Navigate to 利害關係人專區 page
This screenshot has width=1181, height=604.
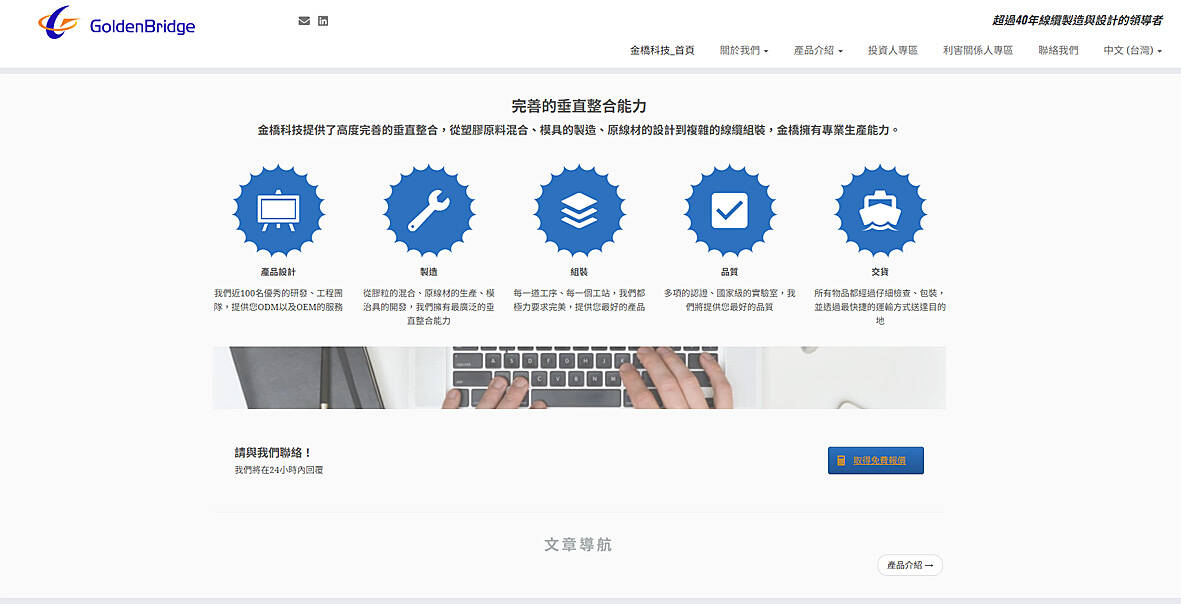[977, 50]
